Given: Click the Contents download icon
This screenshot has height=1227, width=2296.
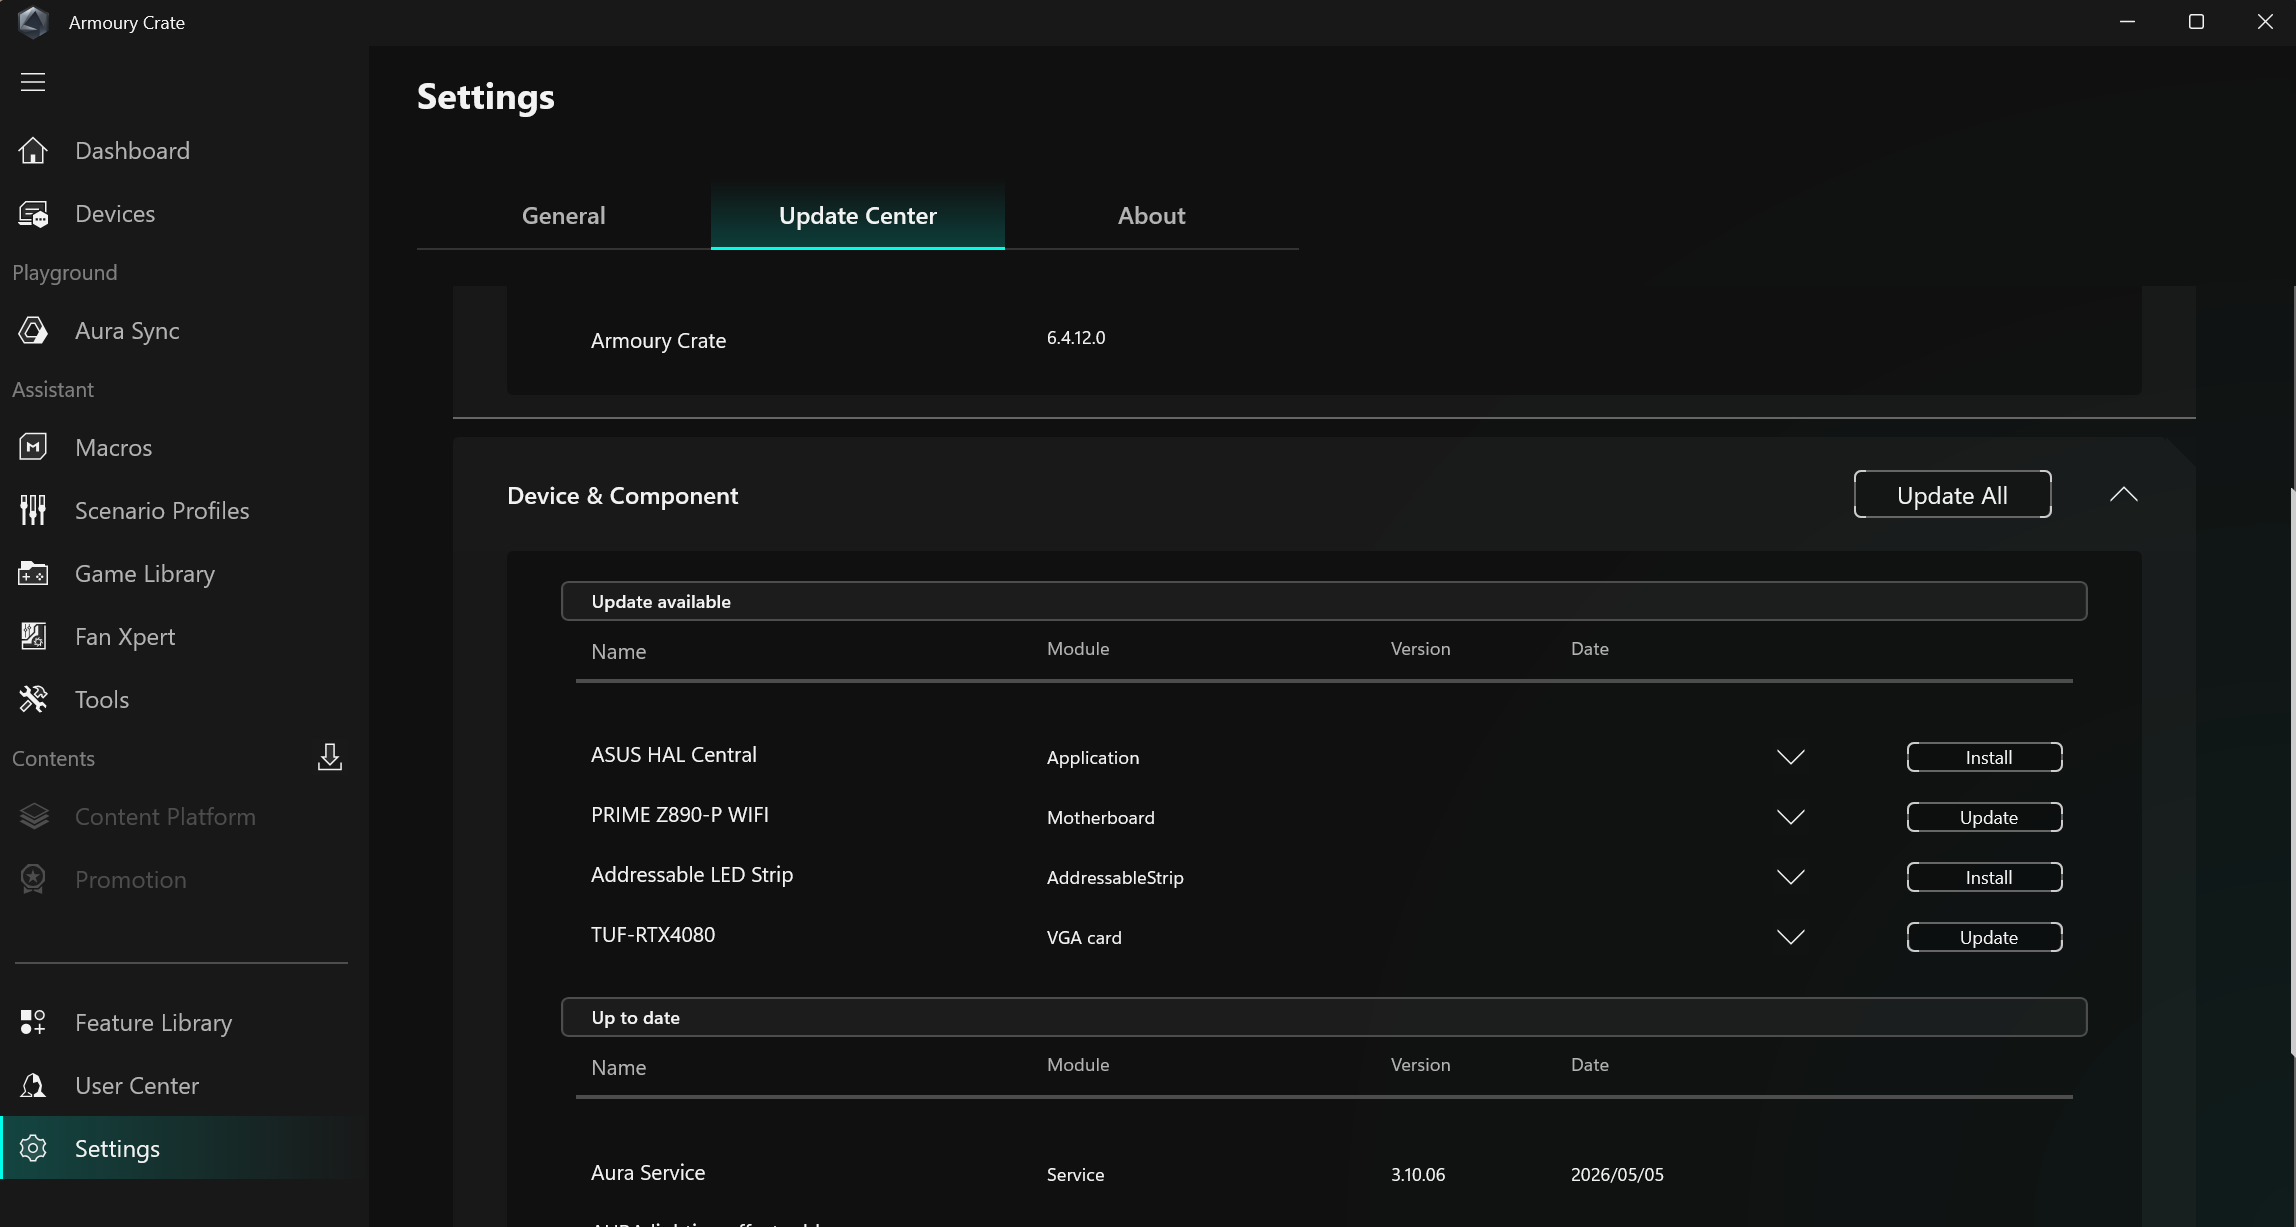Looking at the screenshot, I should click(x=330, y=757).
